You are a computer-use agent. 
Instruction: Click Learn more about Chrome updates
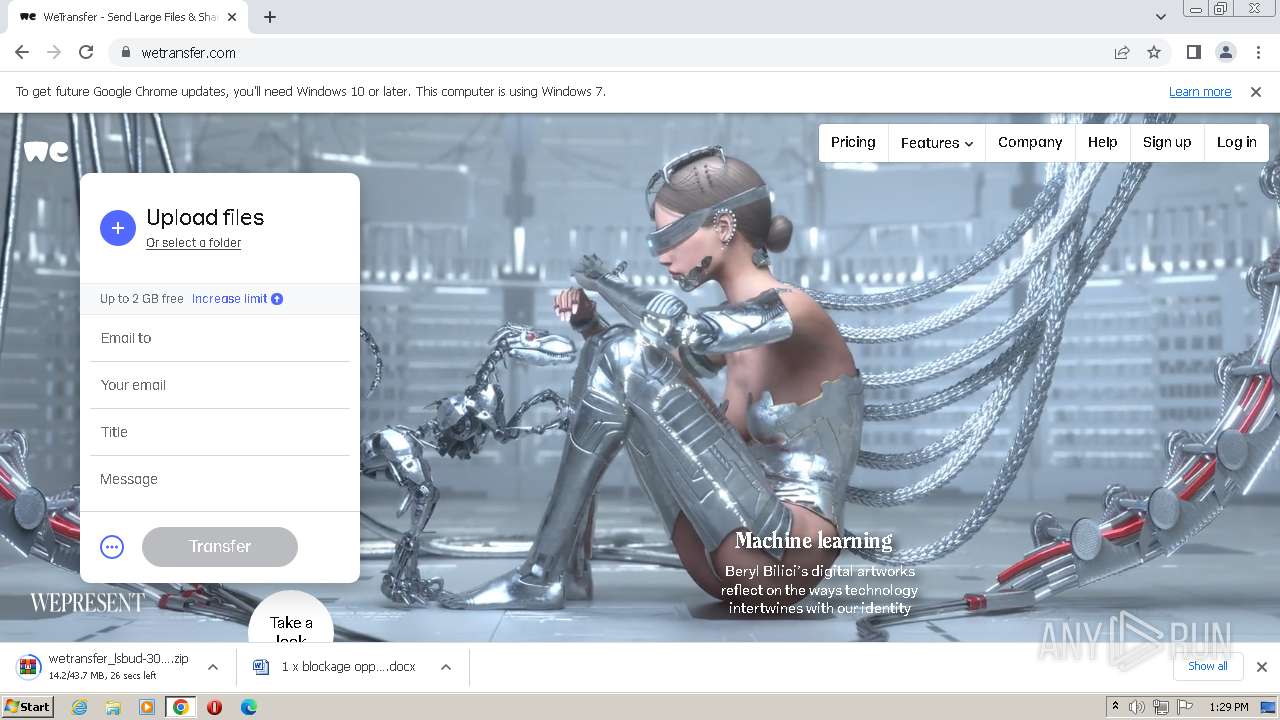coord(1200,92)
